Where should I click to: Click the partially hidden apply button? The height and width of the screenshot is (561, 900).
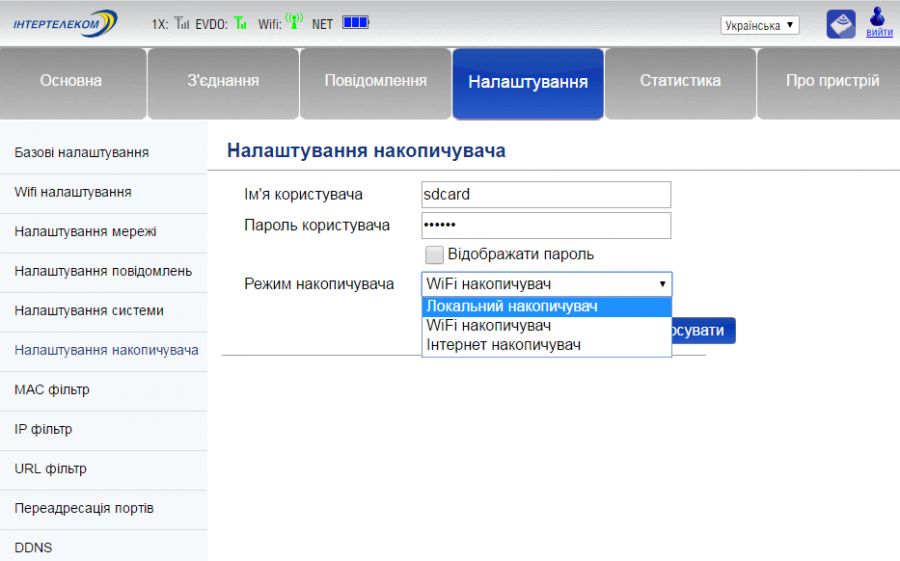[704, 331]
